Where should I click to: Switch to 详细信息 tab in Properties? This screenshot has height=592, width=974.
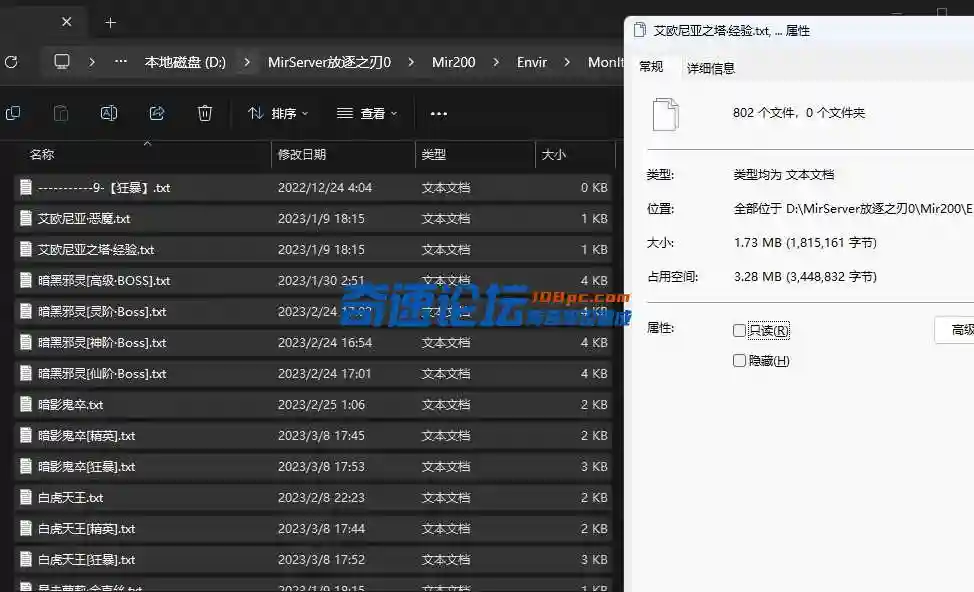711,68
